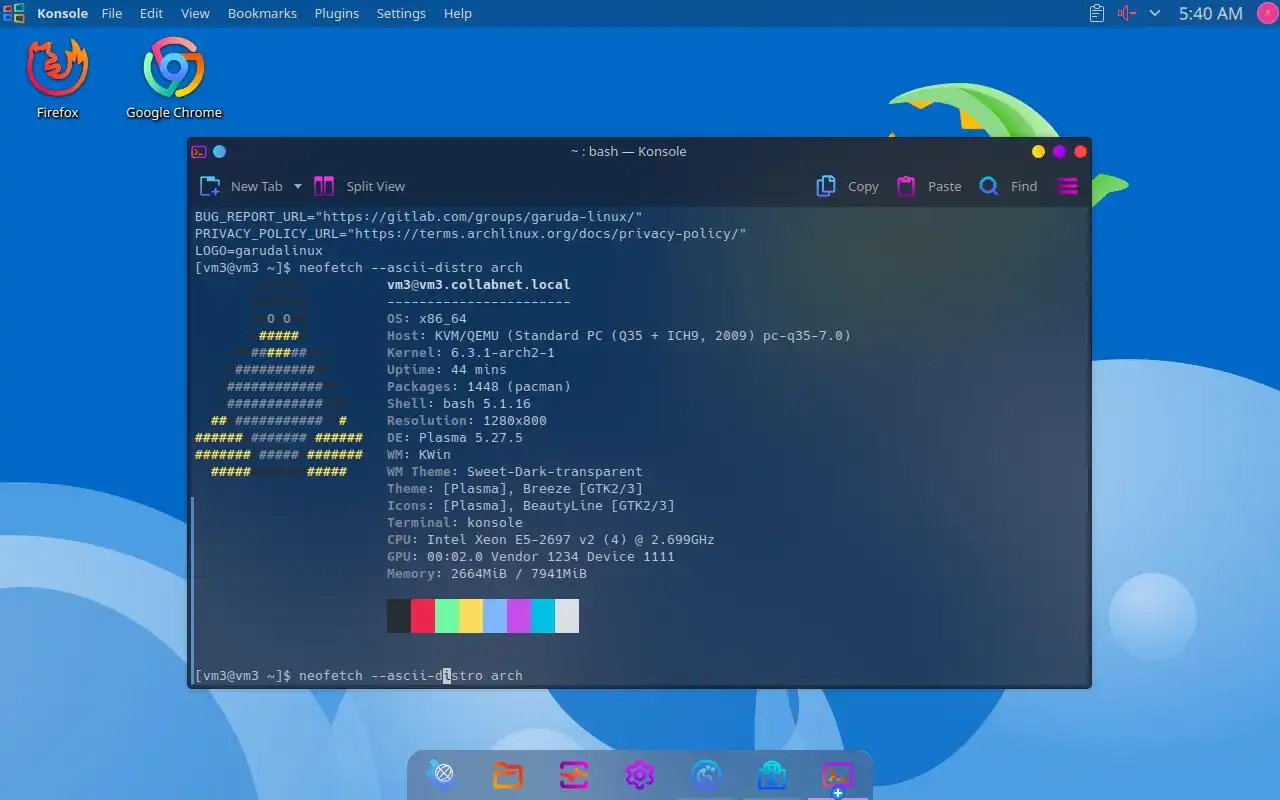Screen dimensions: 1280x800
Task: Expand the New Tab dropdown arrow
Action: click(x=297, y=186)
